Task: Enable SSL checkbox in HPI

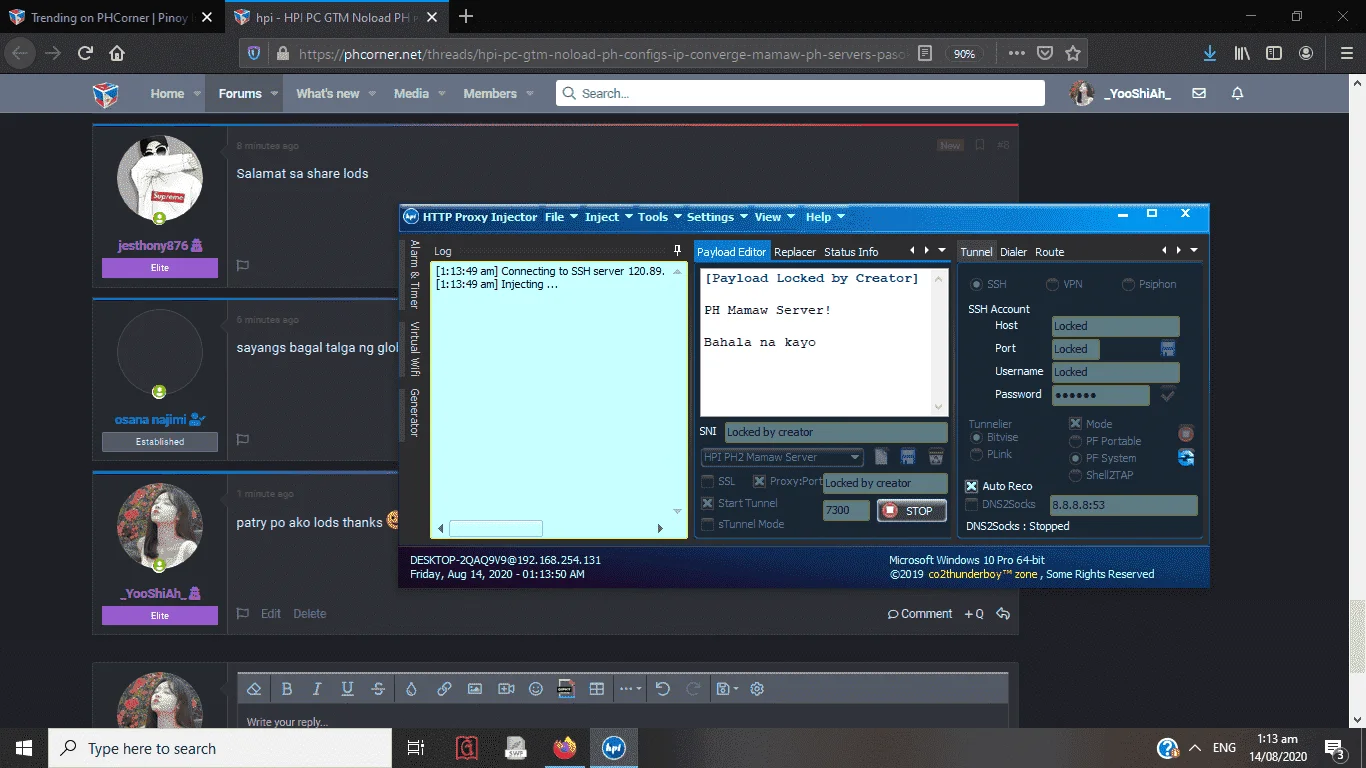Action: click(708, 482)
